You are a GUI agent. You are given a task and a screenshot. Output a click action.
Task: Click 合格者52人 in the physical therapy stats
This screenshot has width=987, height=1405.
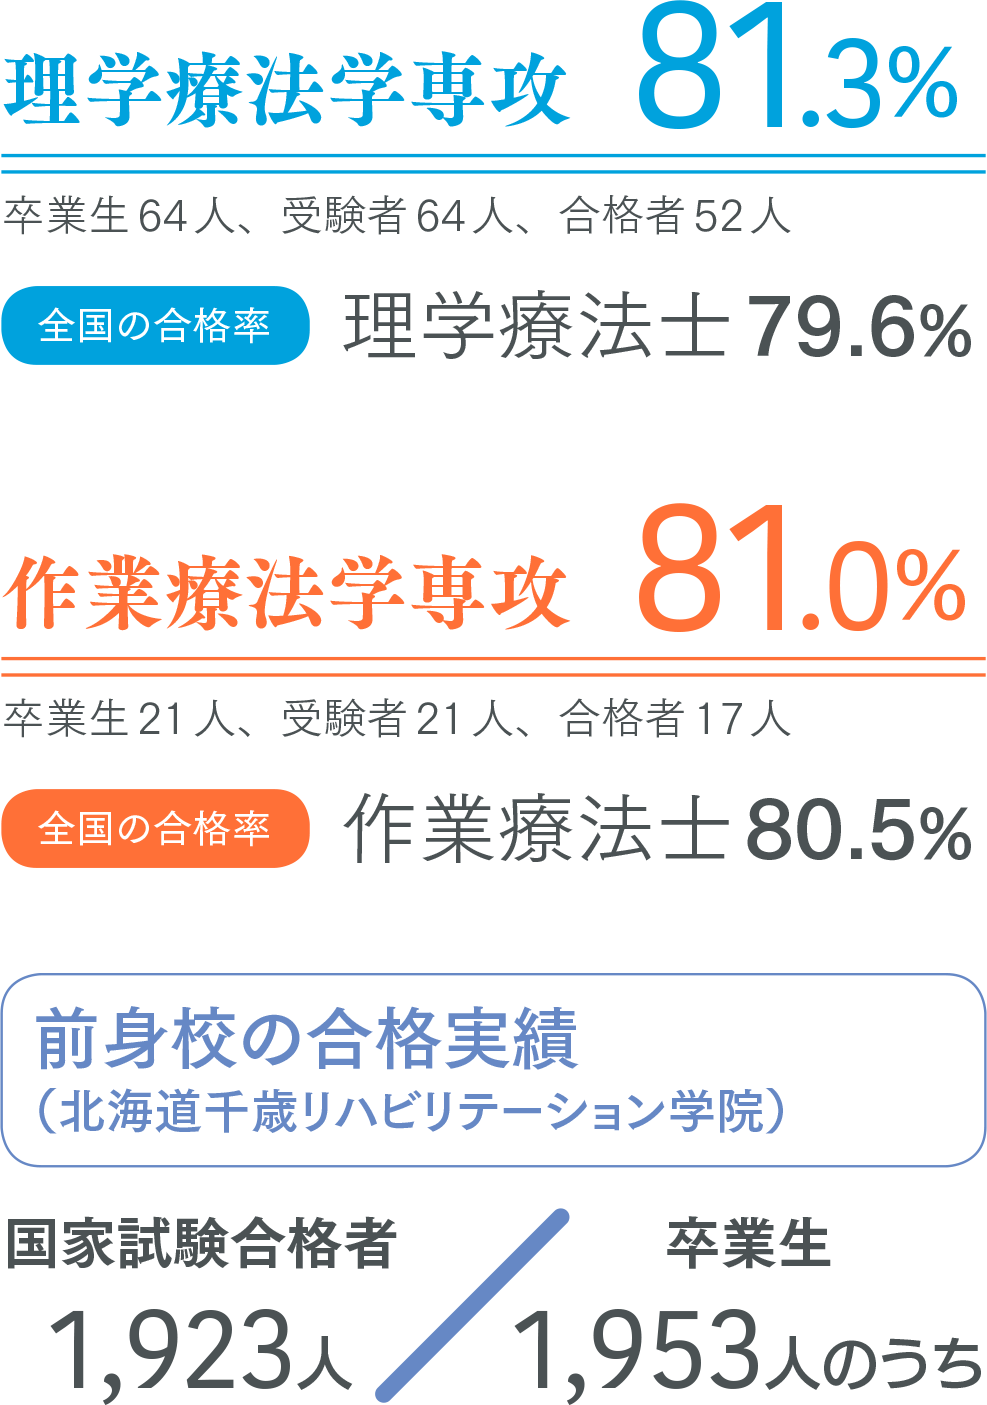675,216
